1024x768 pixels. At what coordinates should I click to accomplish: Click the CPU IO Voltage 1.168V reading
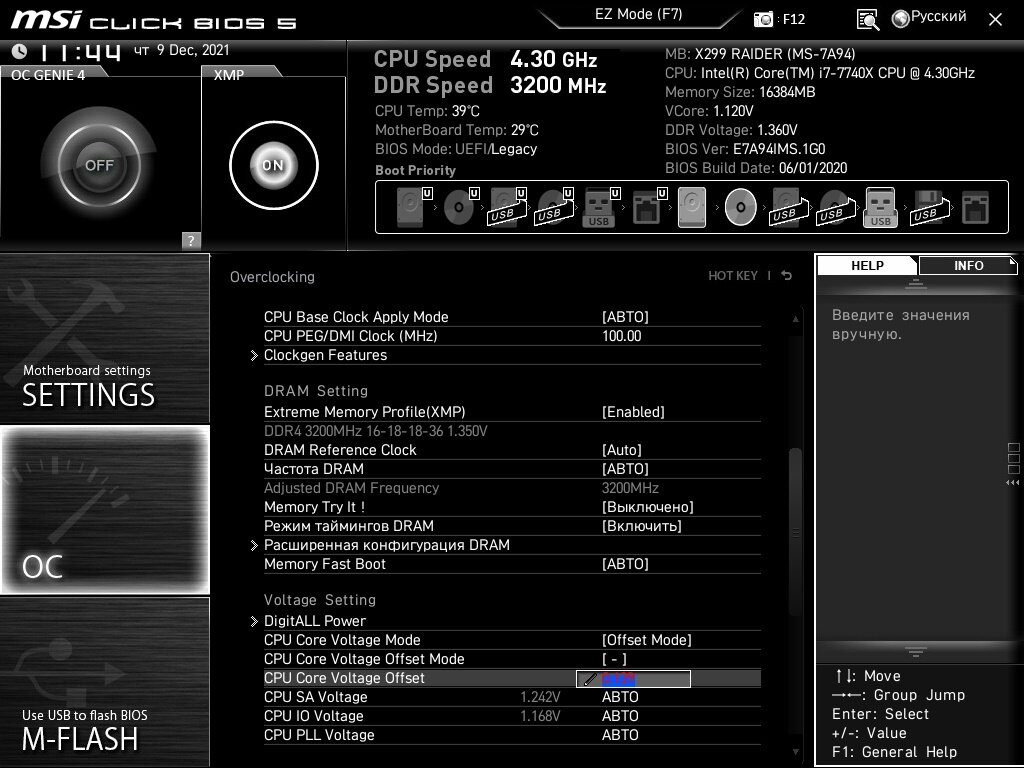click(540, 716)
